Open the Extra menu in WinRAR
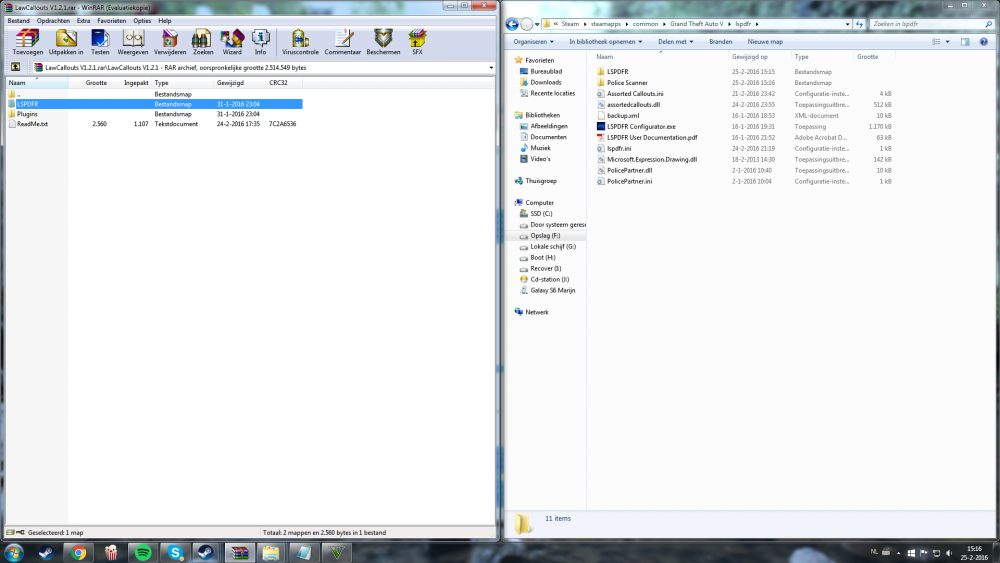The width and height of the screenshot is (1000, 563). pos(84,20)
